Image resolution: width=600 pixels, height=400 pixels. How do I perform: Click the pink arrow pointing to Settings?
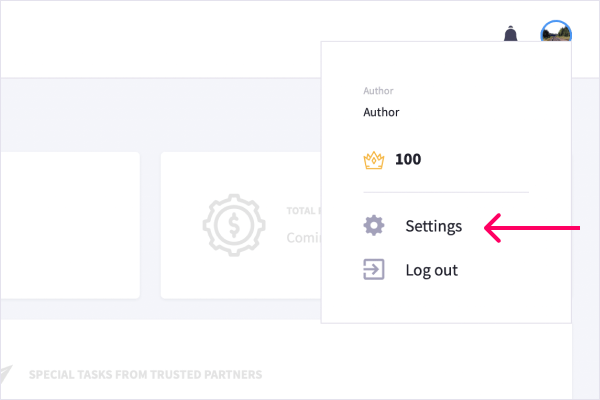(532, 228)
